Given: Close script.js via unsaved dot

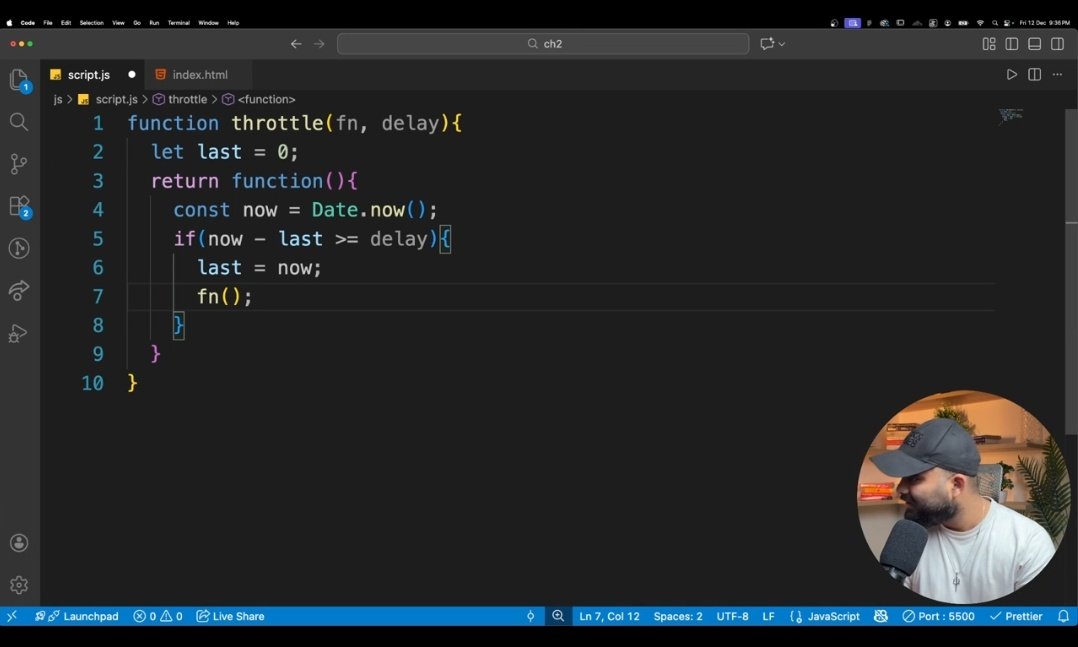Looking at the screenshot, I should coord(132,74).
